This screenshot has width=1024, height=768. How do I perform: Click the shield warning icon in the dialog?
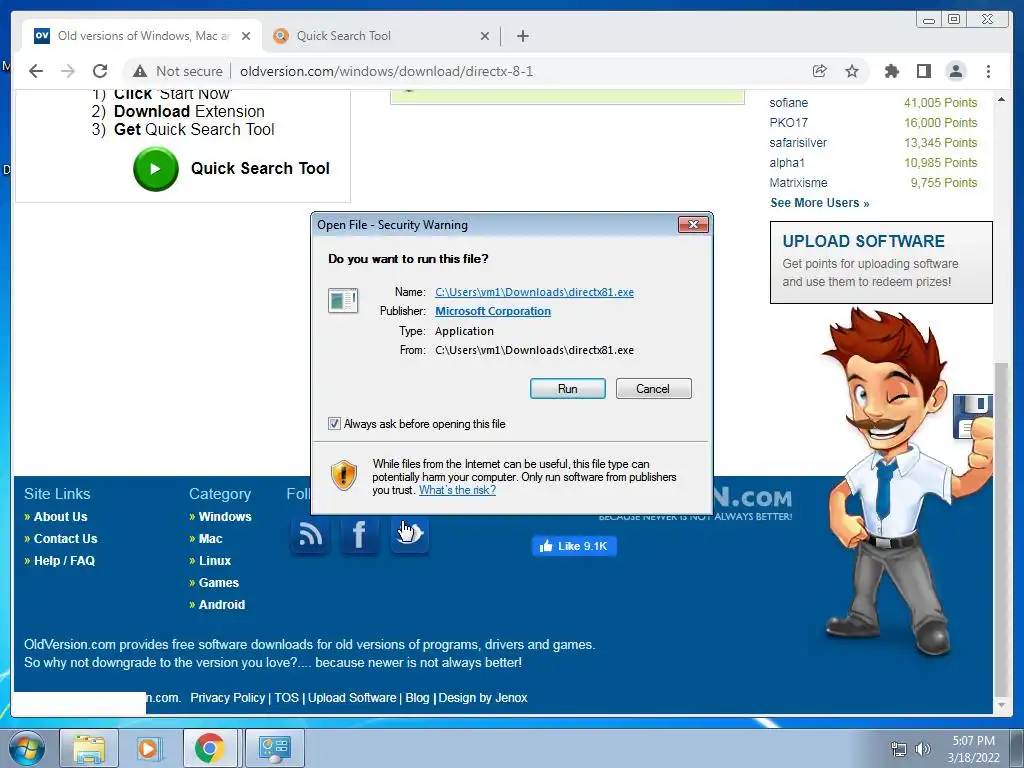click(x=344, y=475)
